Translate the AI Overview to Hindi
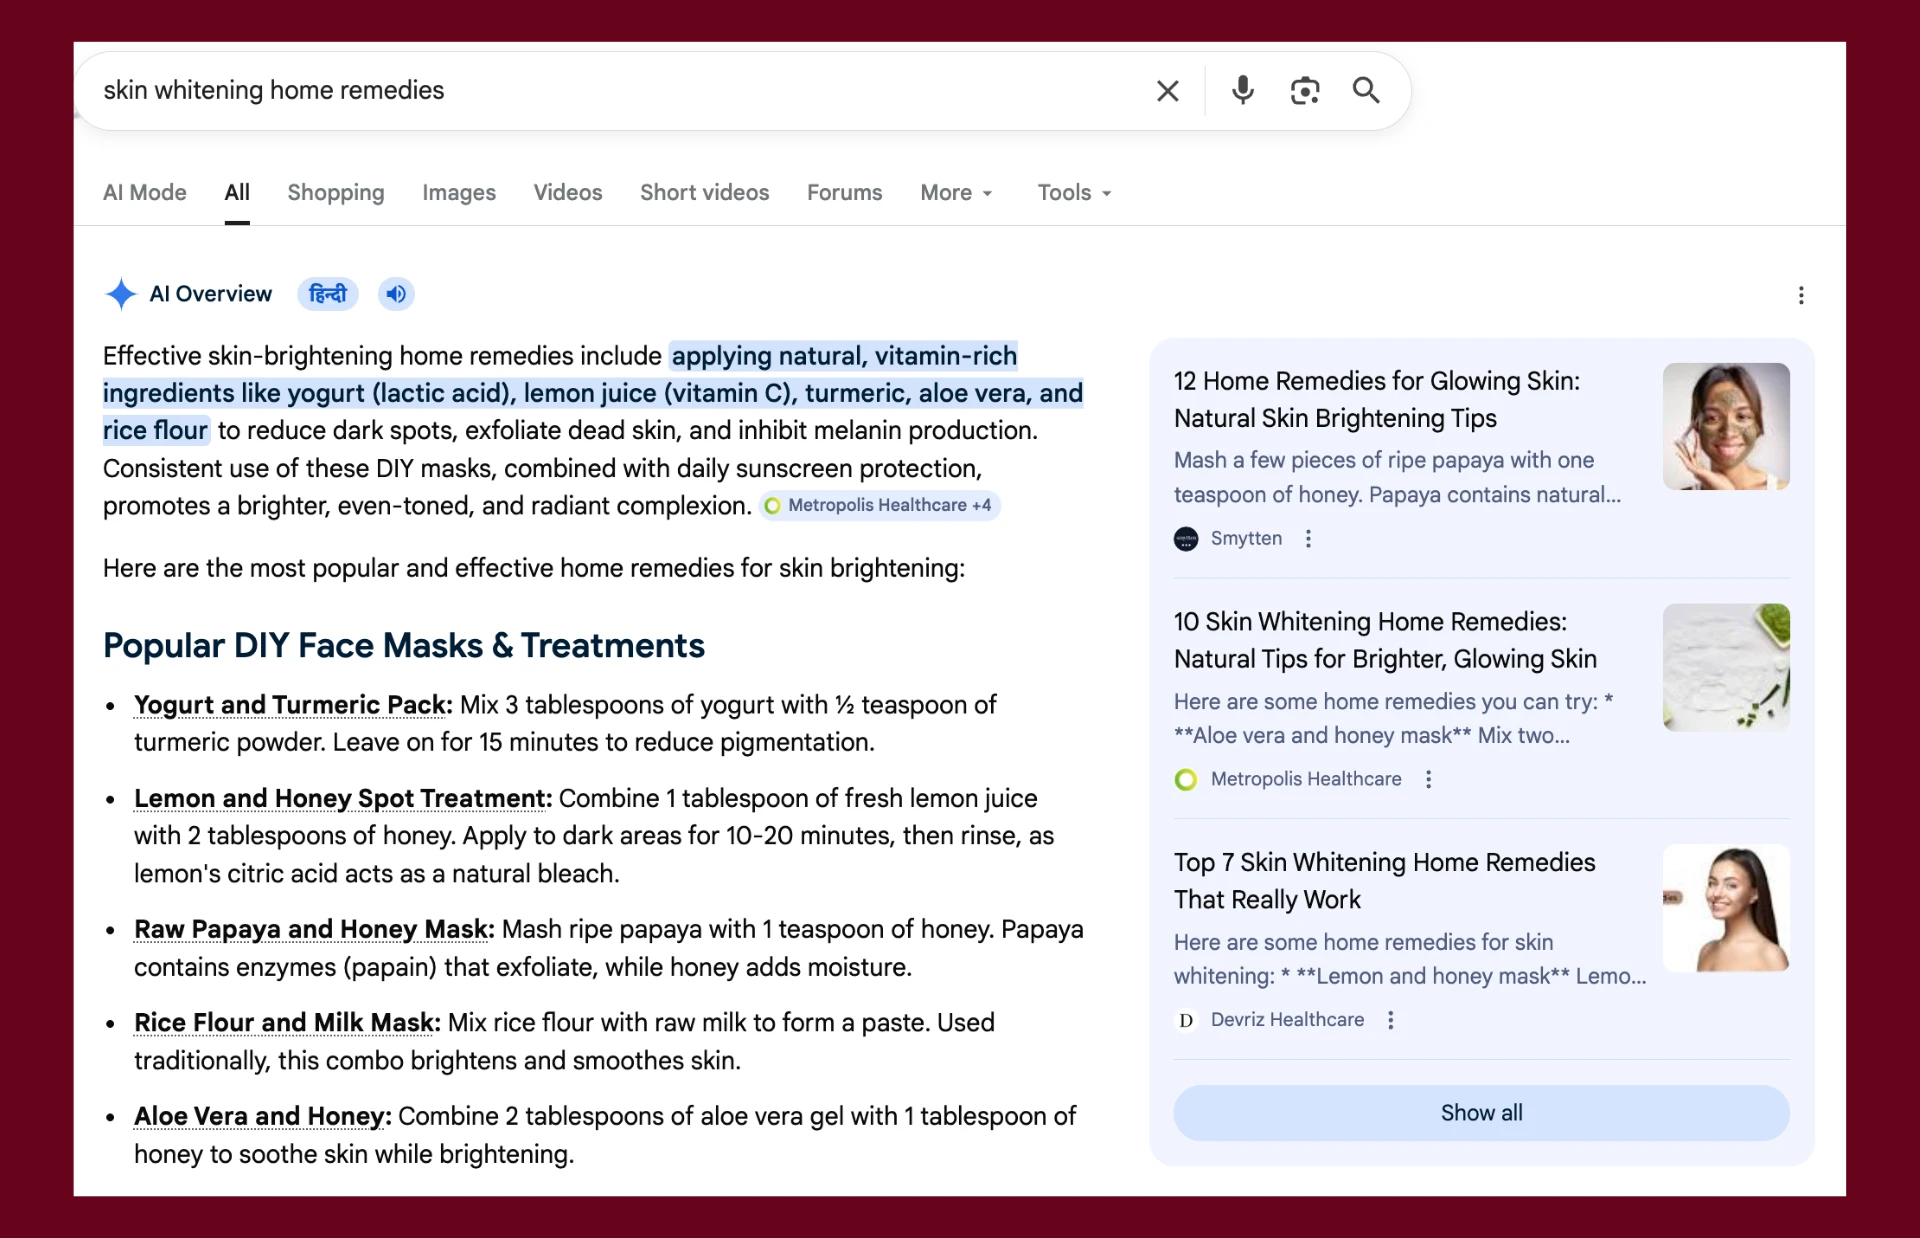Viewport: 1920px width, 1238px height. click(x=327, y=293)
